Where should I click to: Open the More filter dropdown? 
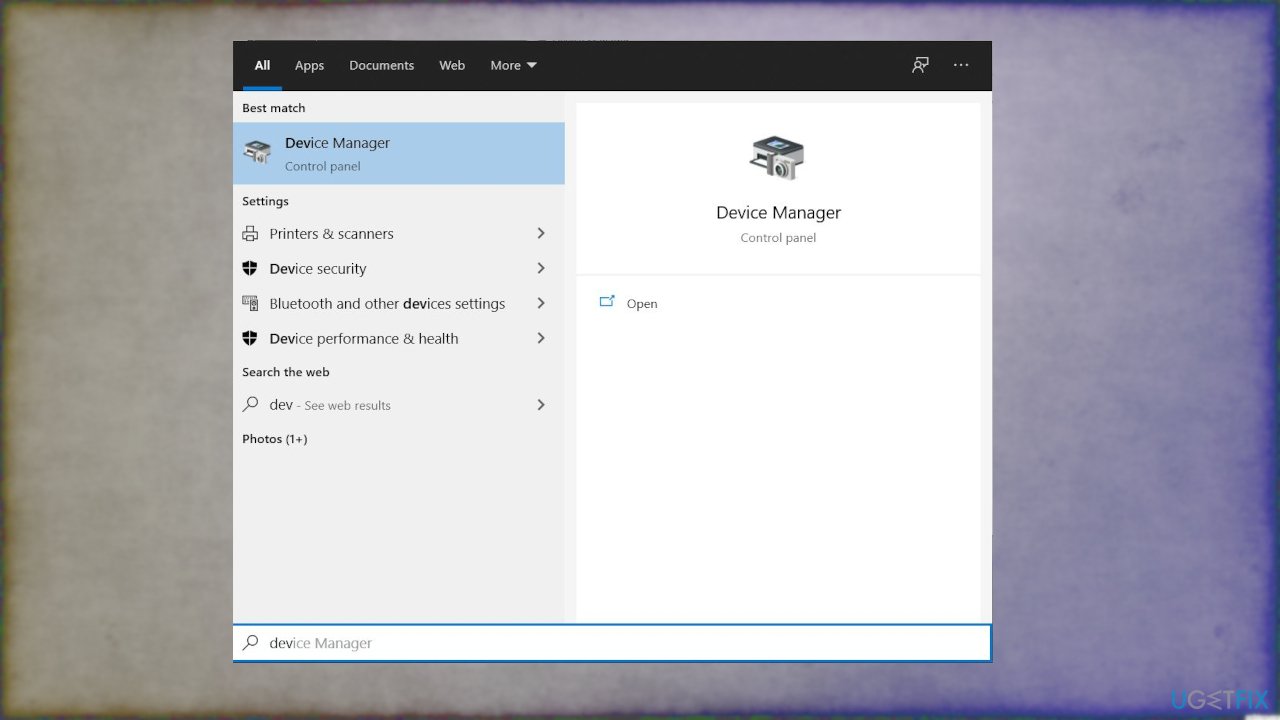click(513, 65)
